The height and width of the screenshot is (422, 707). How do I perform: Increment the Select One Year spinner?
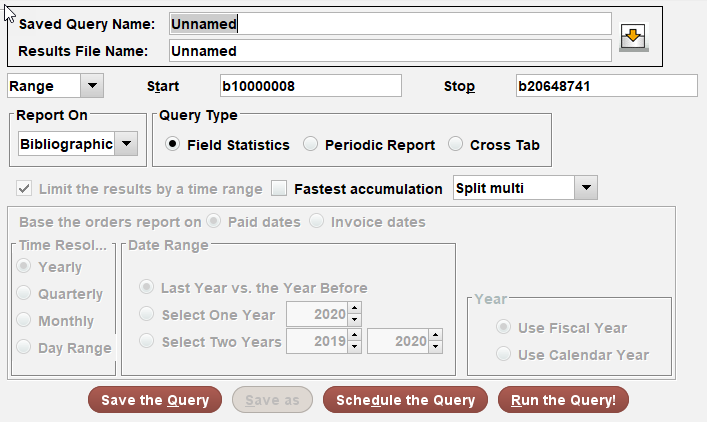[x=355, y=308]
